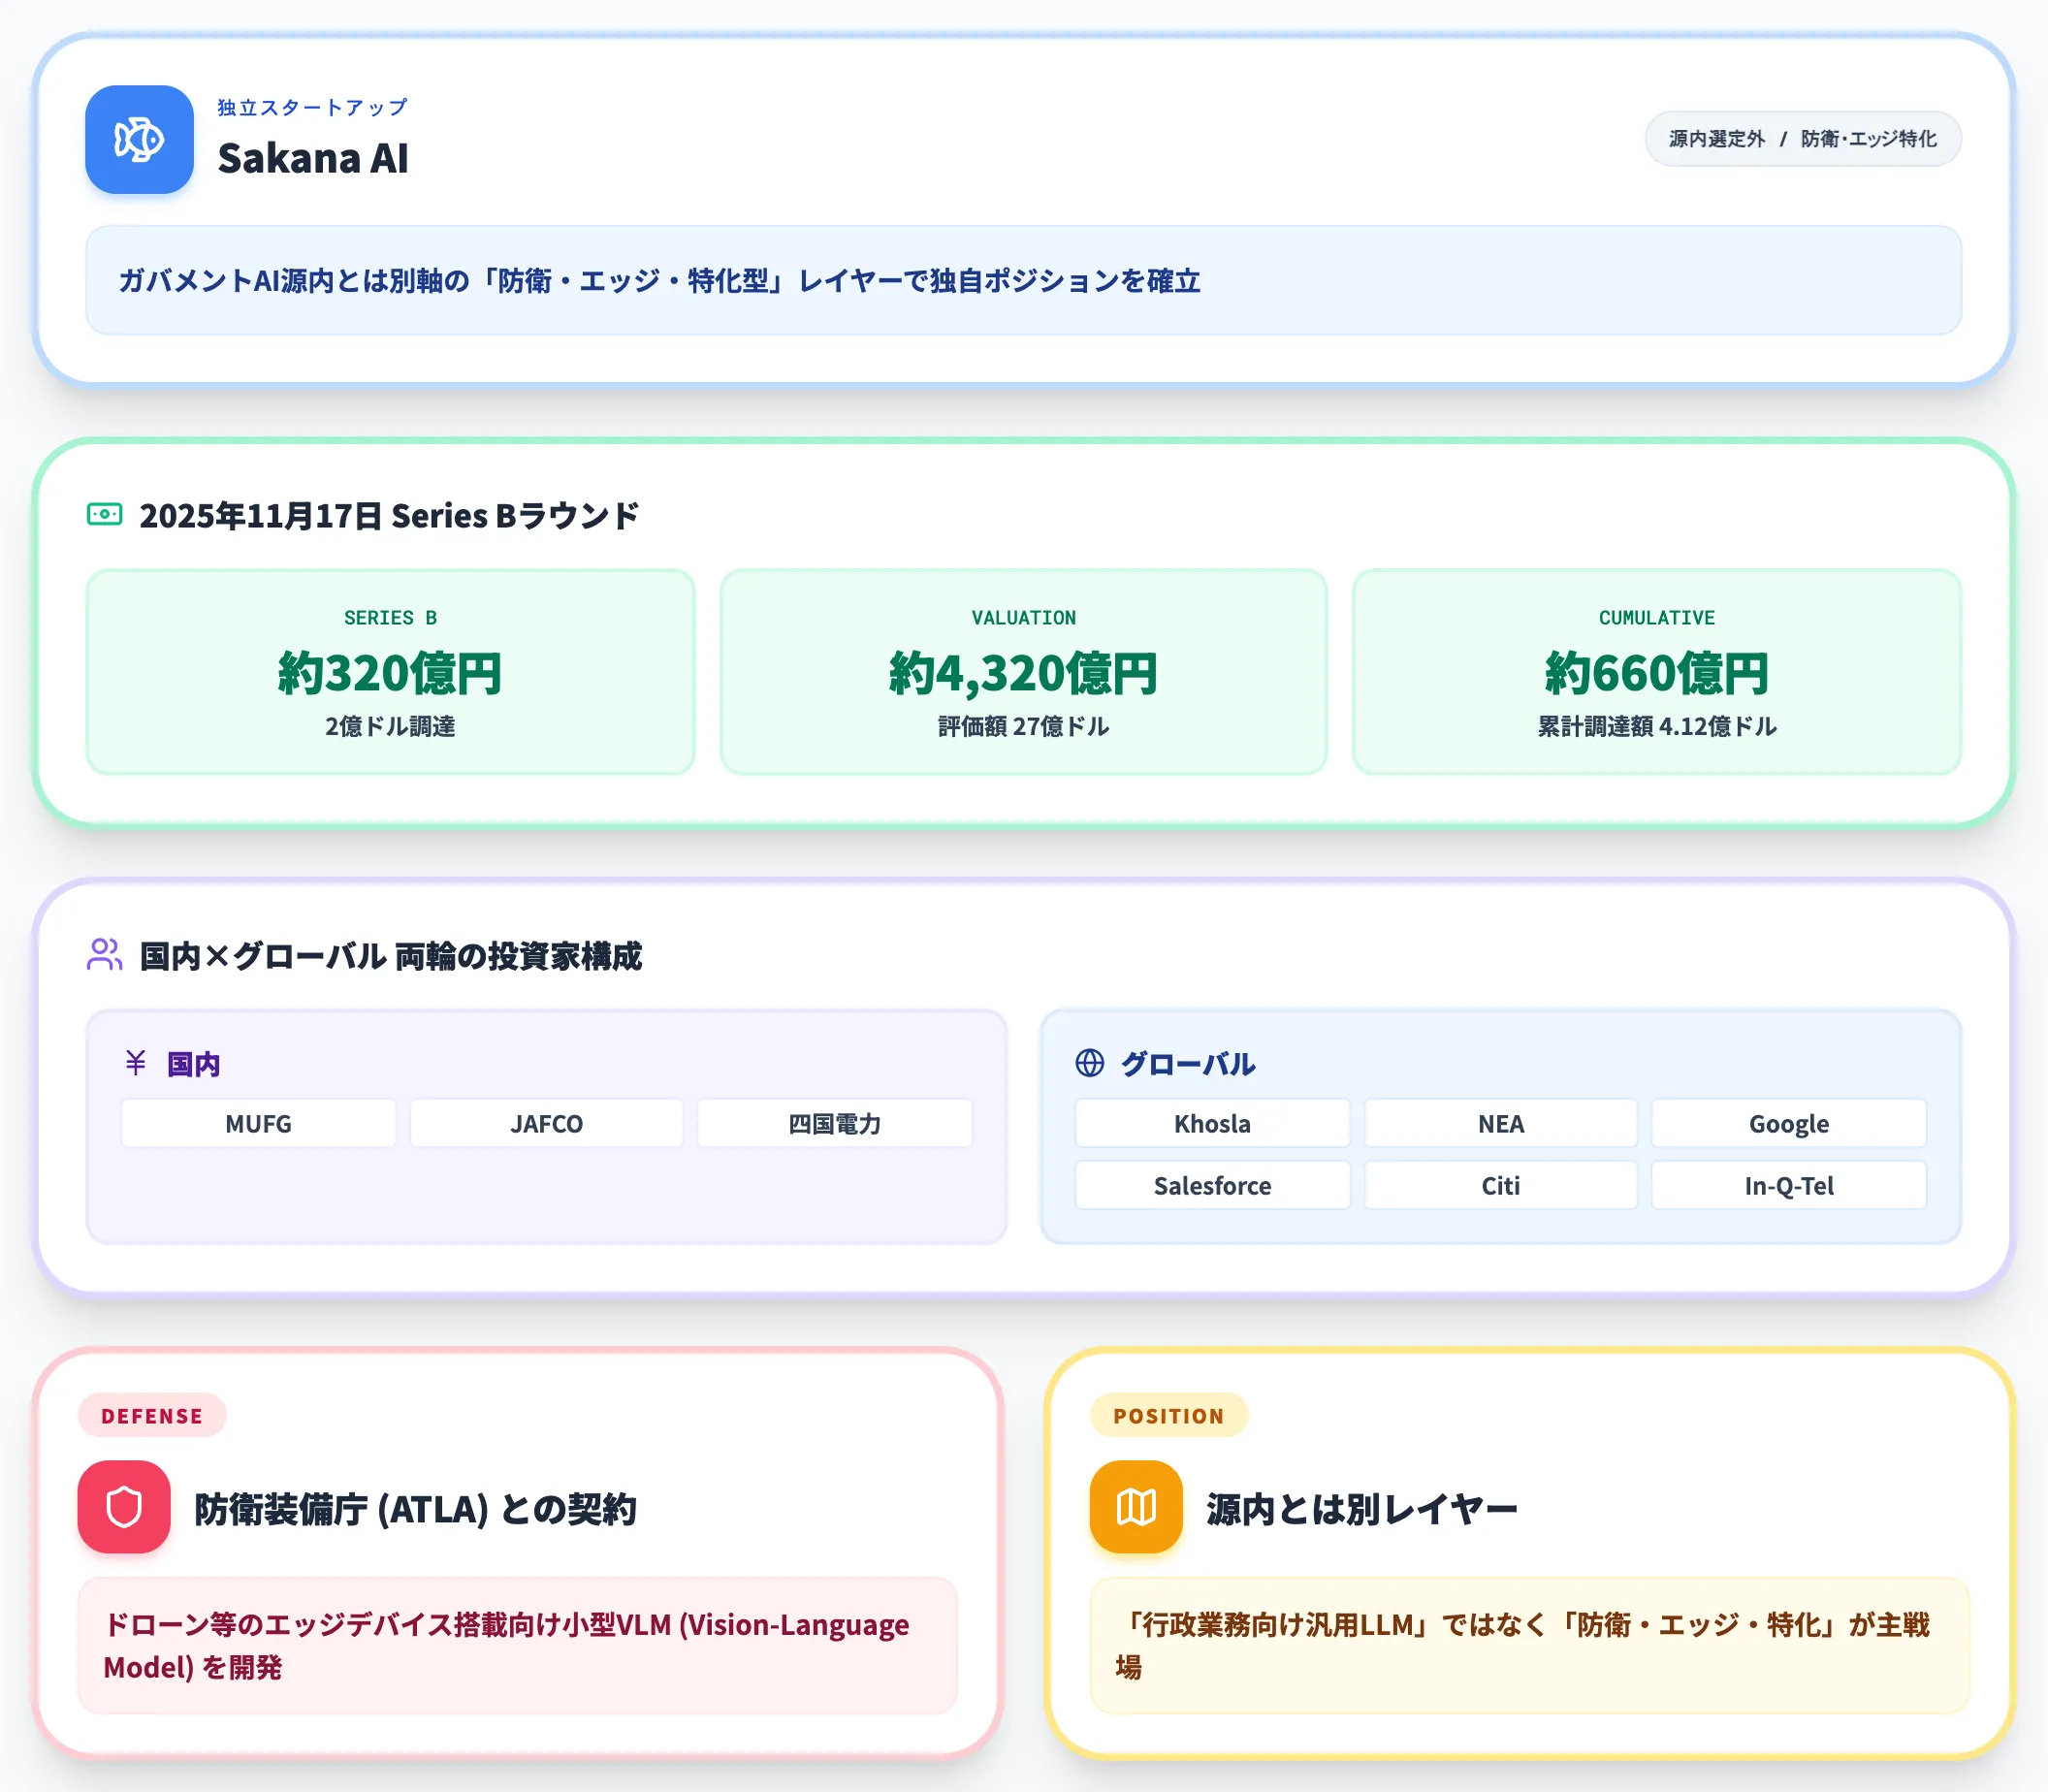Click the 2億ドル調達 caption
The width and height of the screenshot is (2048, 1792).
click(x=390, y=727)
